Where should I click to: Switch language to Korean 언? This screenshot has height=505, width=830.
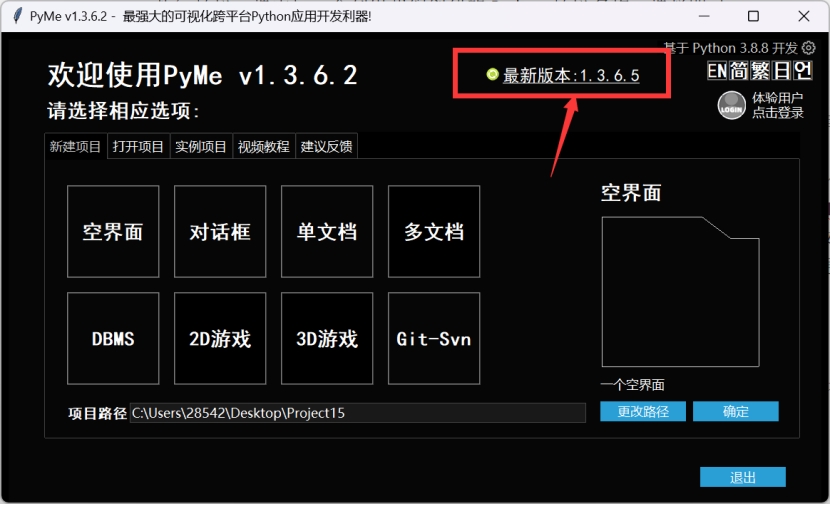click(802, 70)
